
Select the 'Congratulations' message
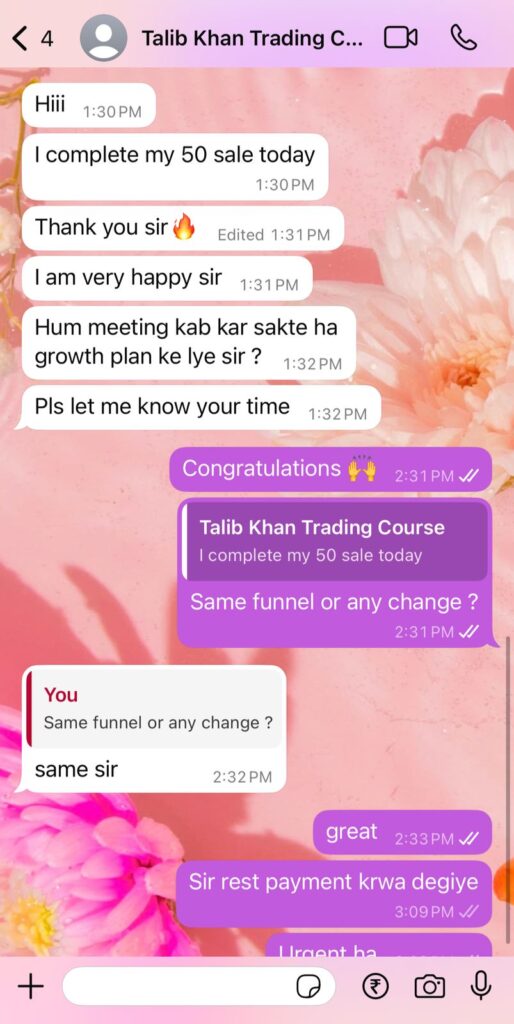pyautogui.click(x=330, y=470)
